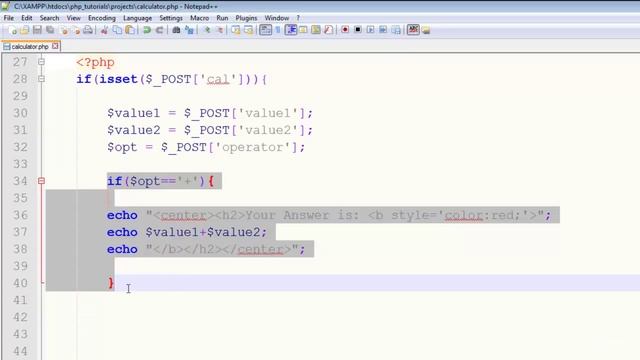Undo the last edit with green arrow

point(147,30)
